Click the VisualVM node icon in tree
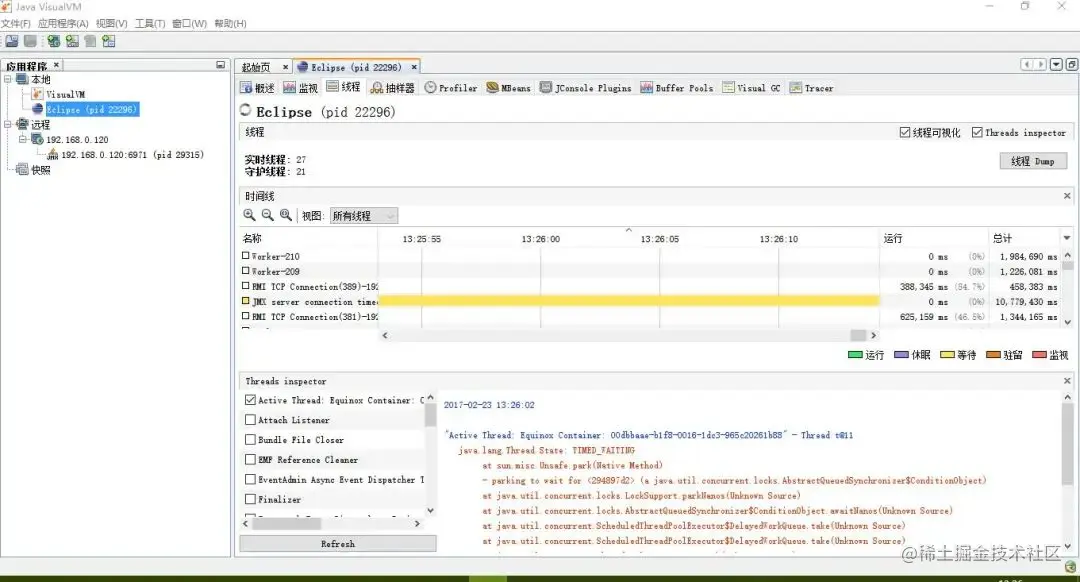This screenshot has height=582, width=1080. coord(37,94)
